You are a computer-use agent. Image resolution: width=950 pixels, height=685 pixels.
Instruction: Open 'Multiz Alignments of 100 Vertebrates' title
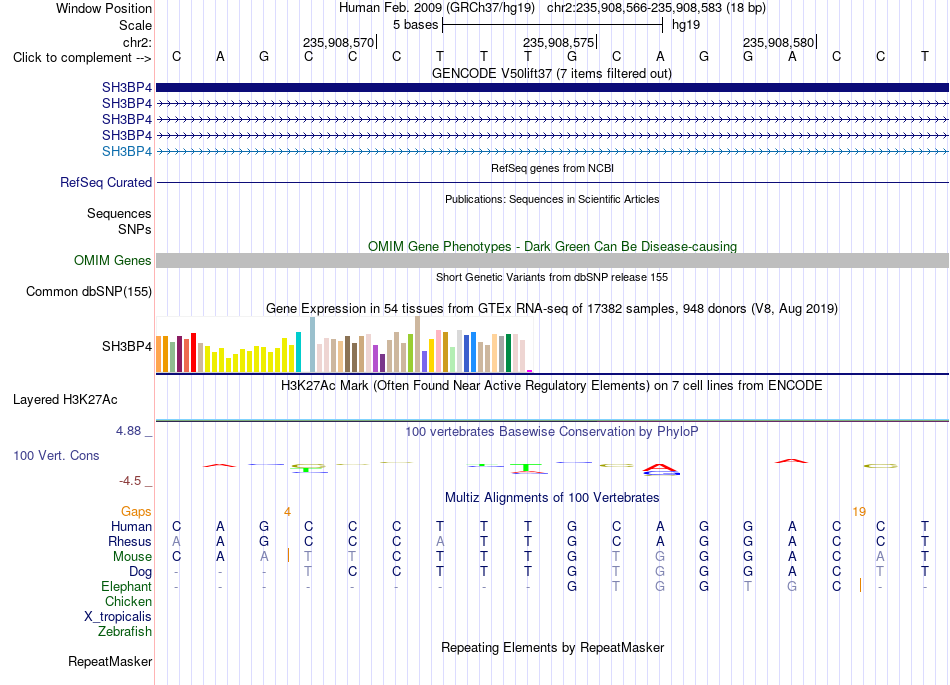552,498
